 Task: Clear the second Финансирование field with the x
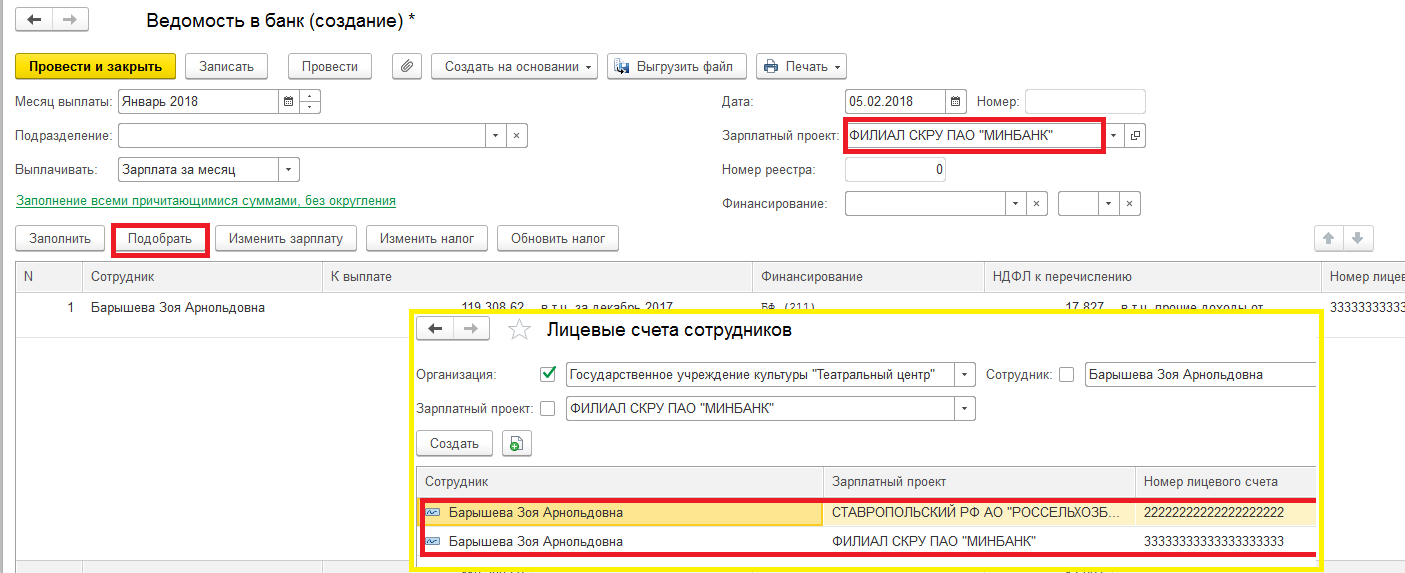click(x=1130, y=203)
